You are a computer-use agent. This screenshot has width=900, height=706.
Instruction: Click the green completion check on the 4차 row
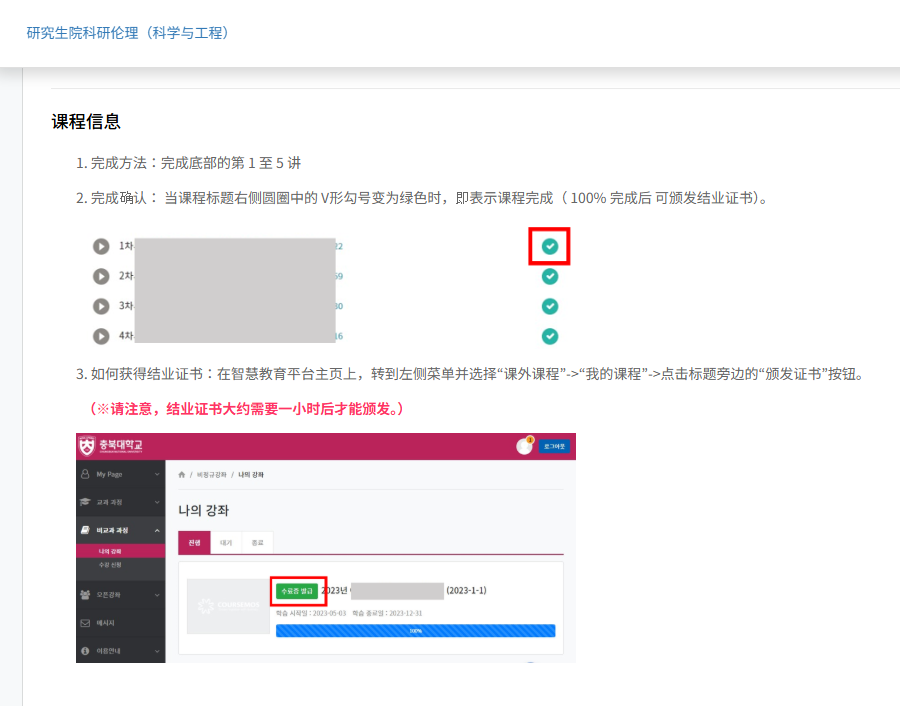(550, 336)
